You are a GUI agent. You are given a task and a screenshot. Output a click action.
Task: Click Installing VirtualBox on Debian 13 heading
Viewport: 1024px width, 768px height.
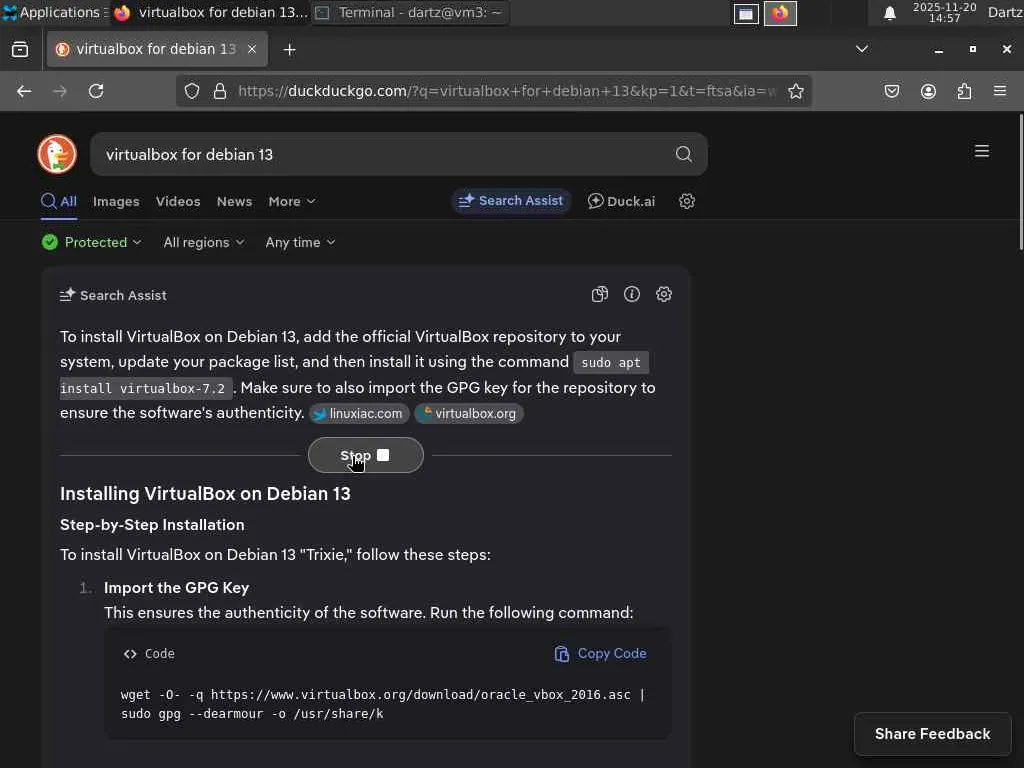pos(205,494)
